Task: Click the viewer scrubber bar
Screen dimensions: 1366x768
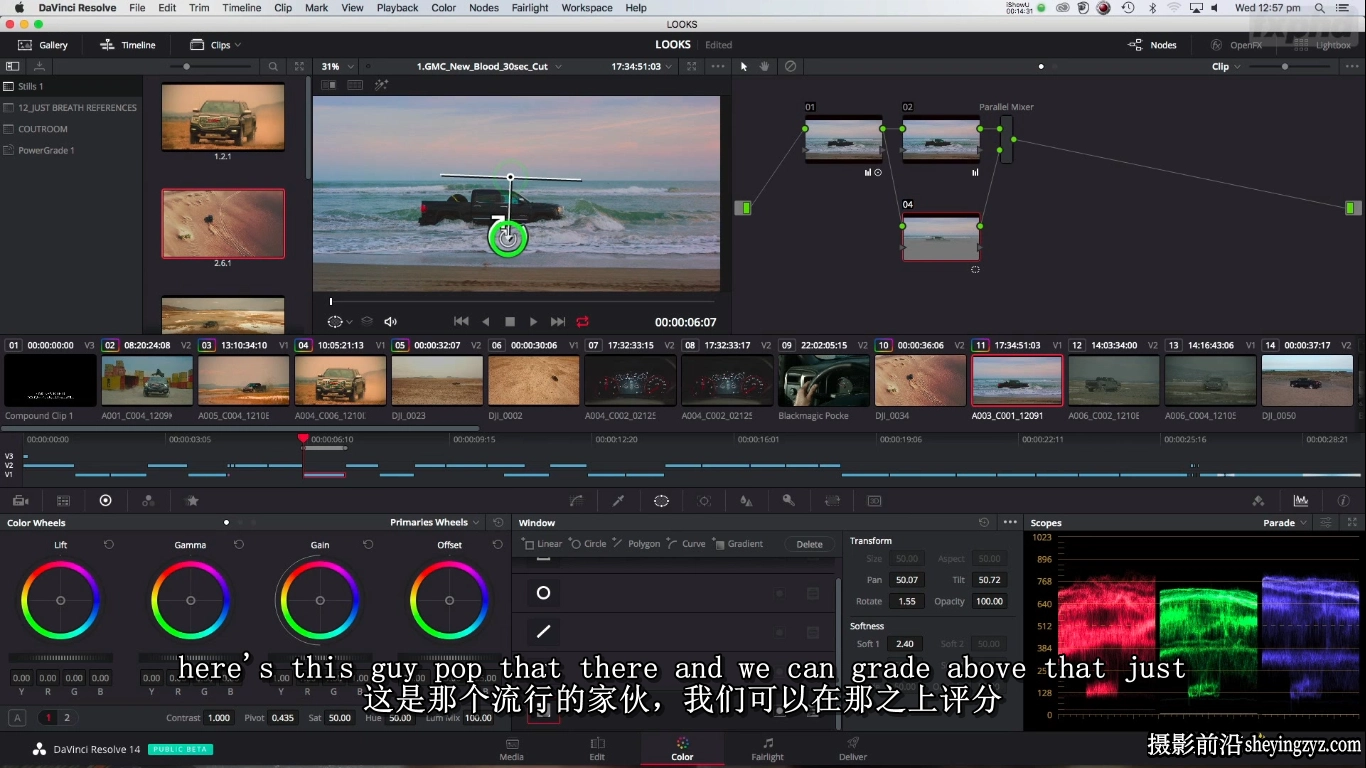Action: (522, 301)
